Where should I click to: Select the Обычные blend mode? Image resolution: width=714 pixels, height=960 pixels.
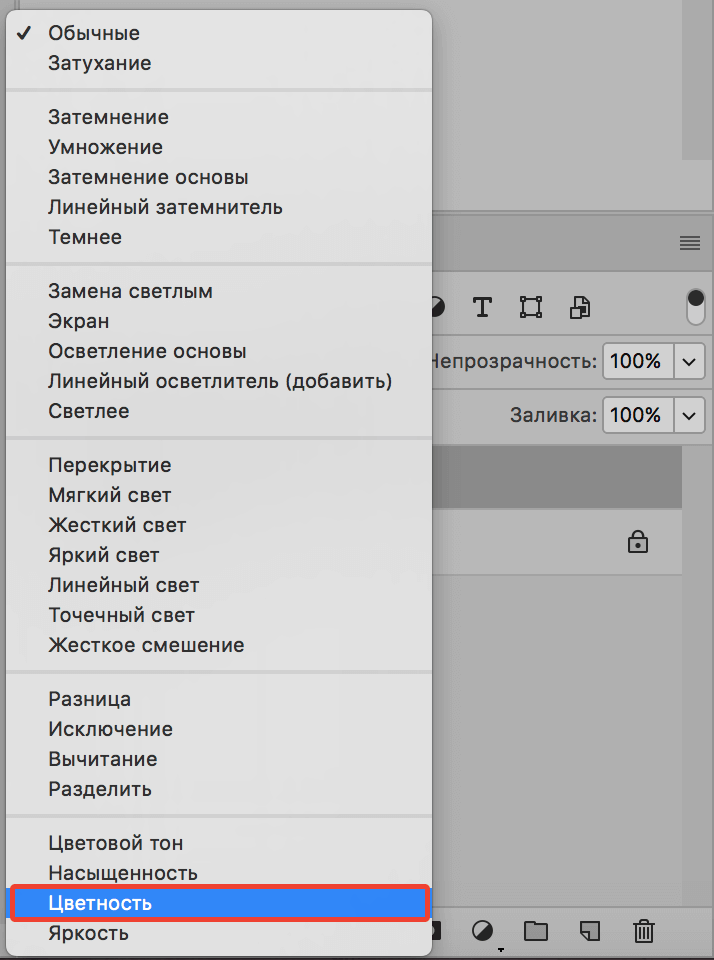[x=94, y=33]
